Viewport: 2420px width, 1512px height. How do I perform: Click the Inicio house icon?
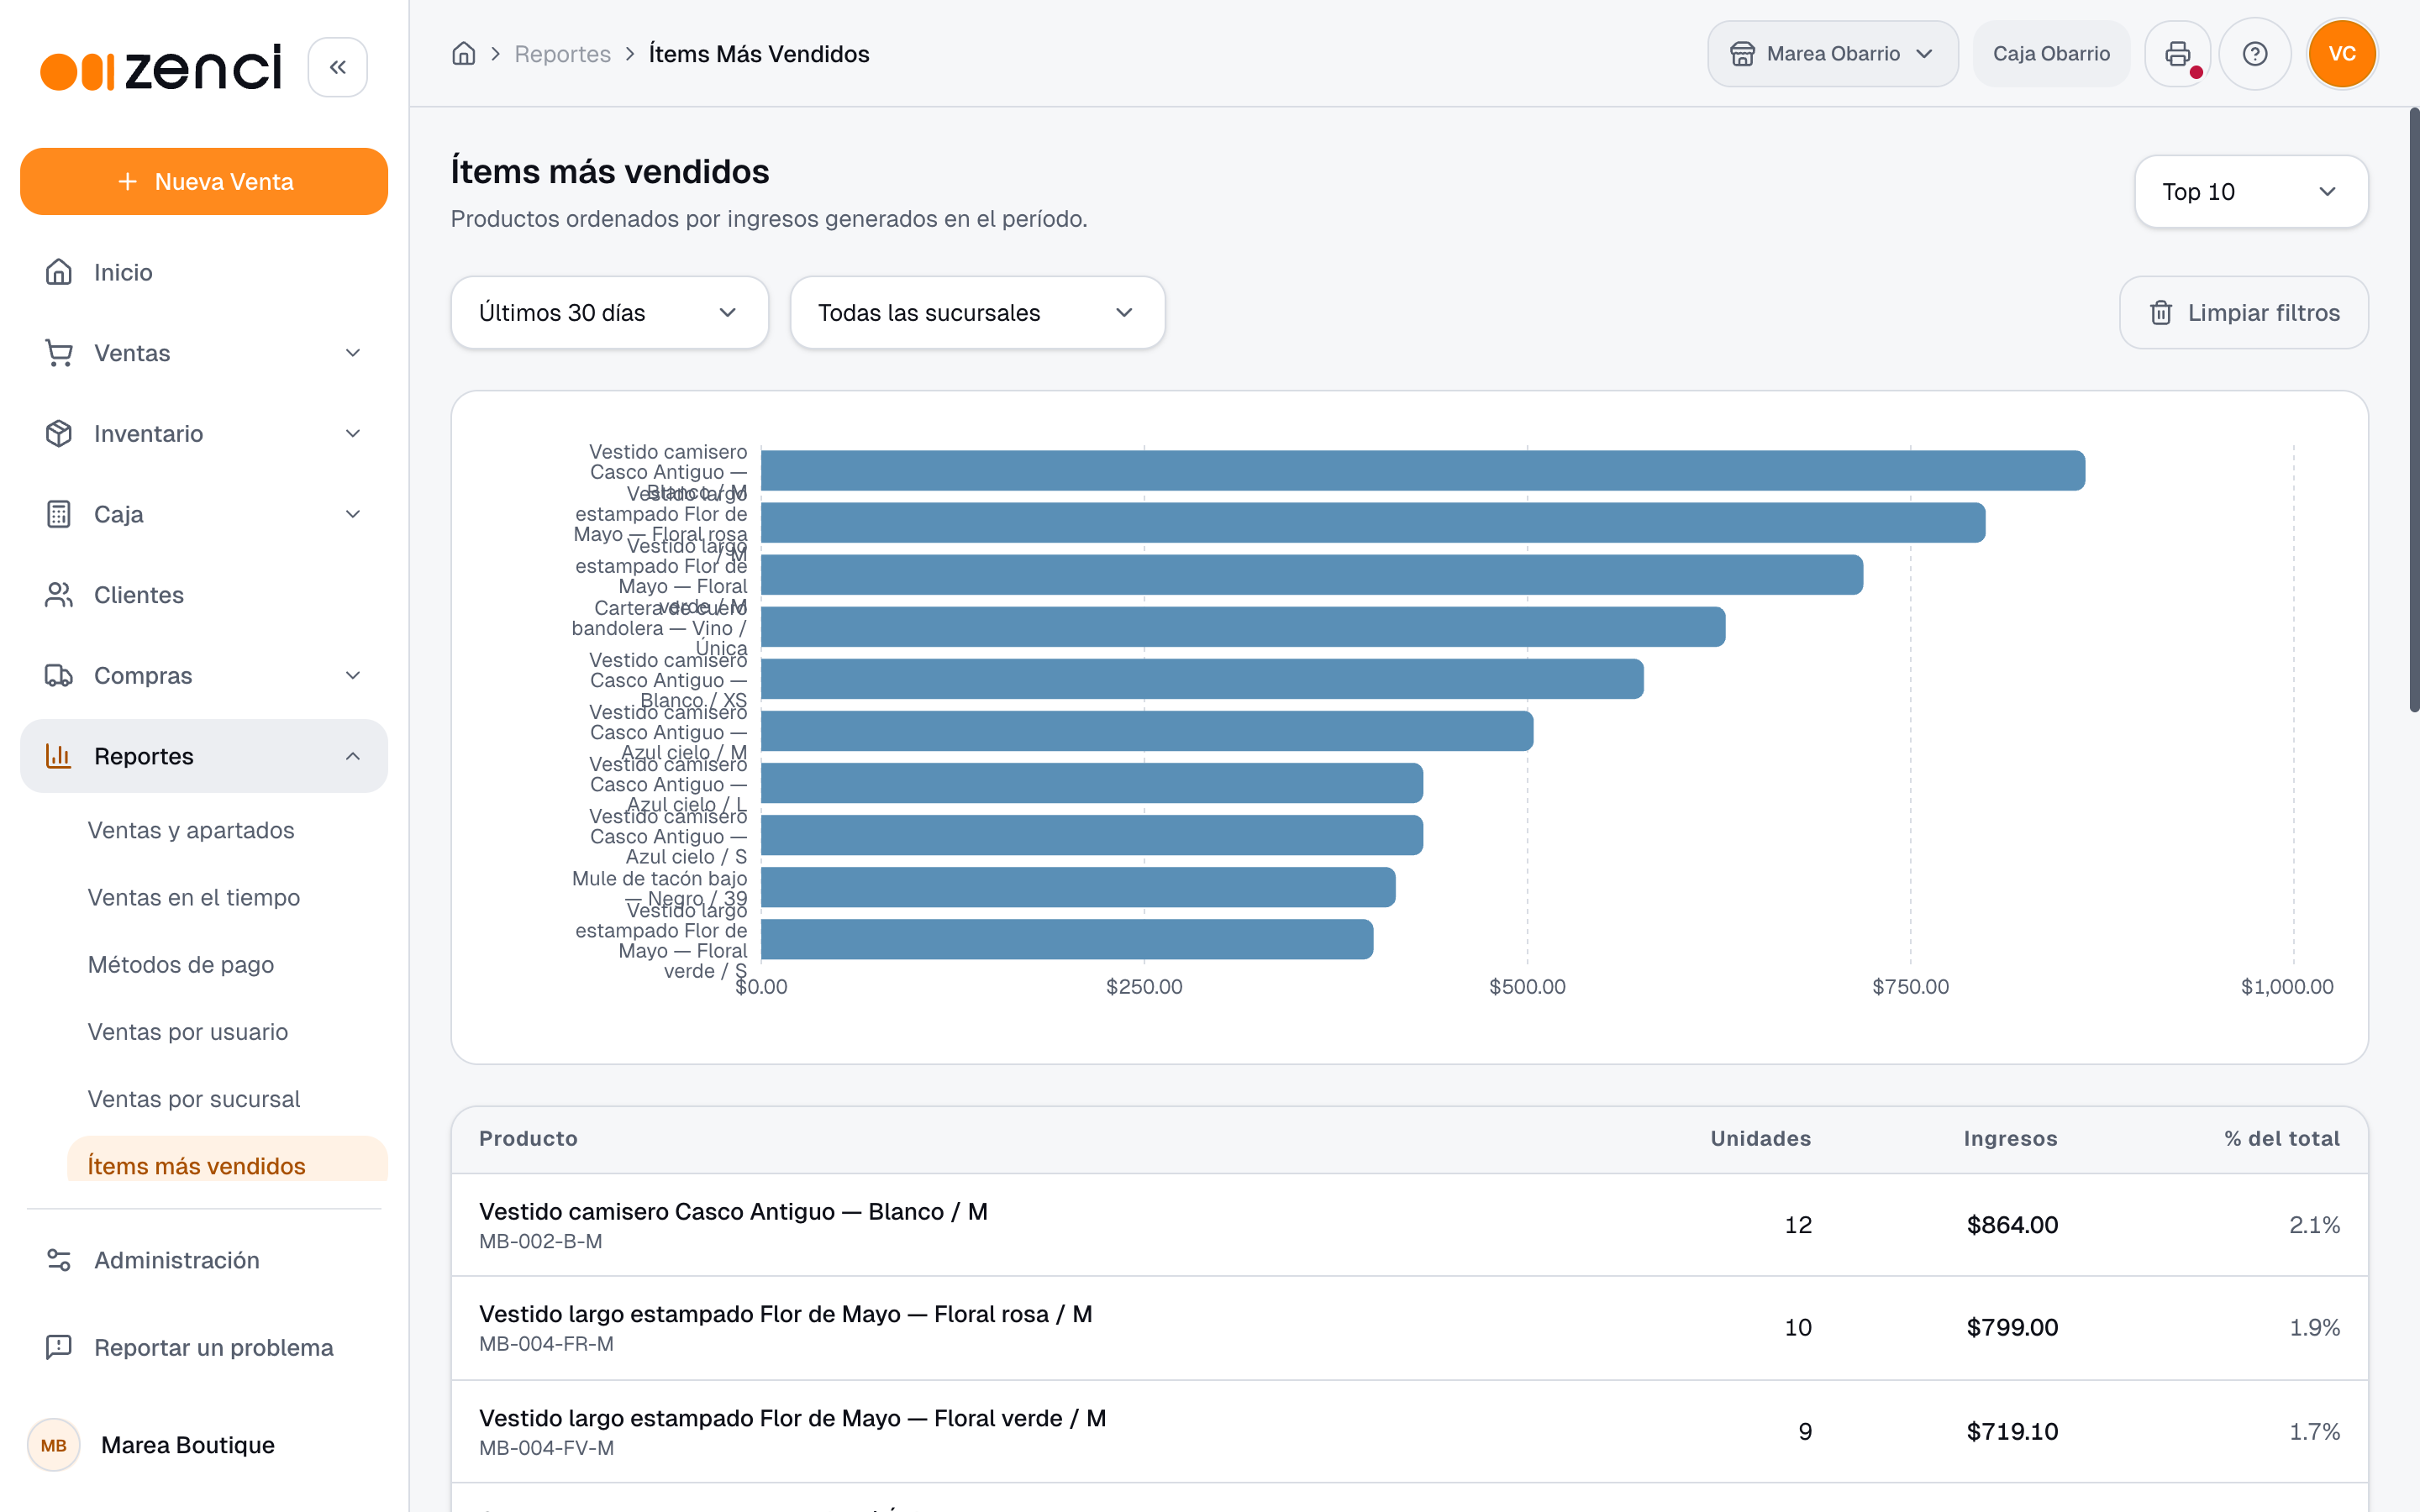coord(59,272)
